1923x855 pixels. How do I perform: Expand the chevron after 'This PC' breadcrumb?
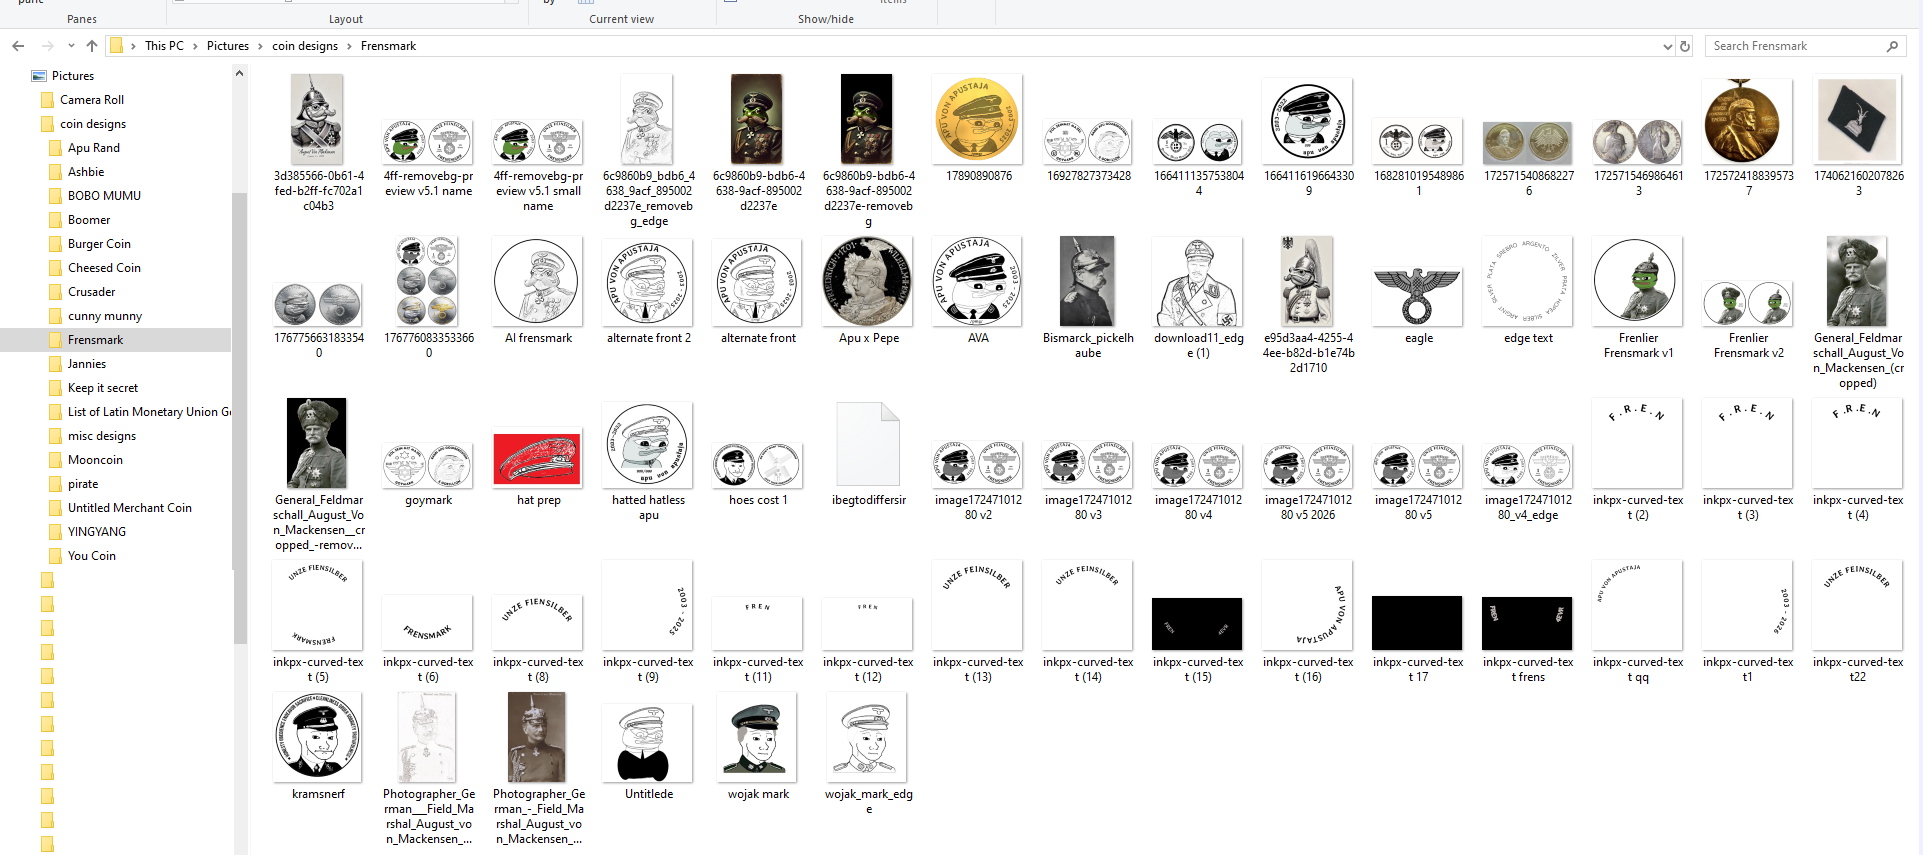point(195,46)
